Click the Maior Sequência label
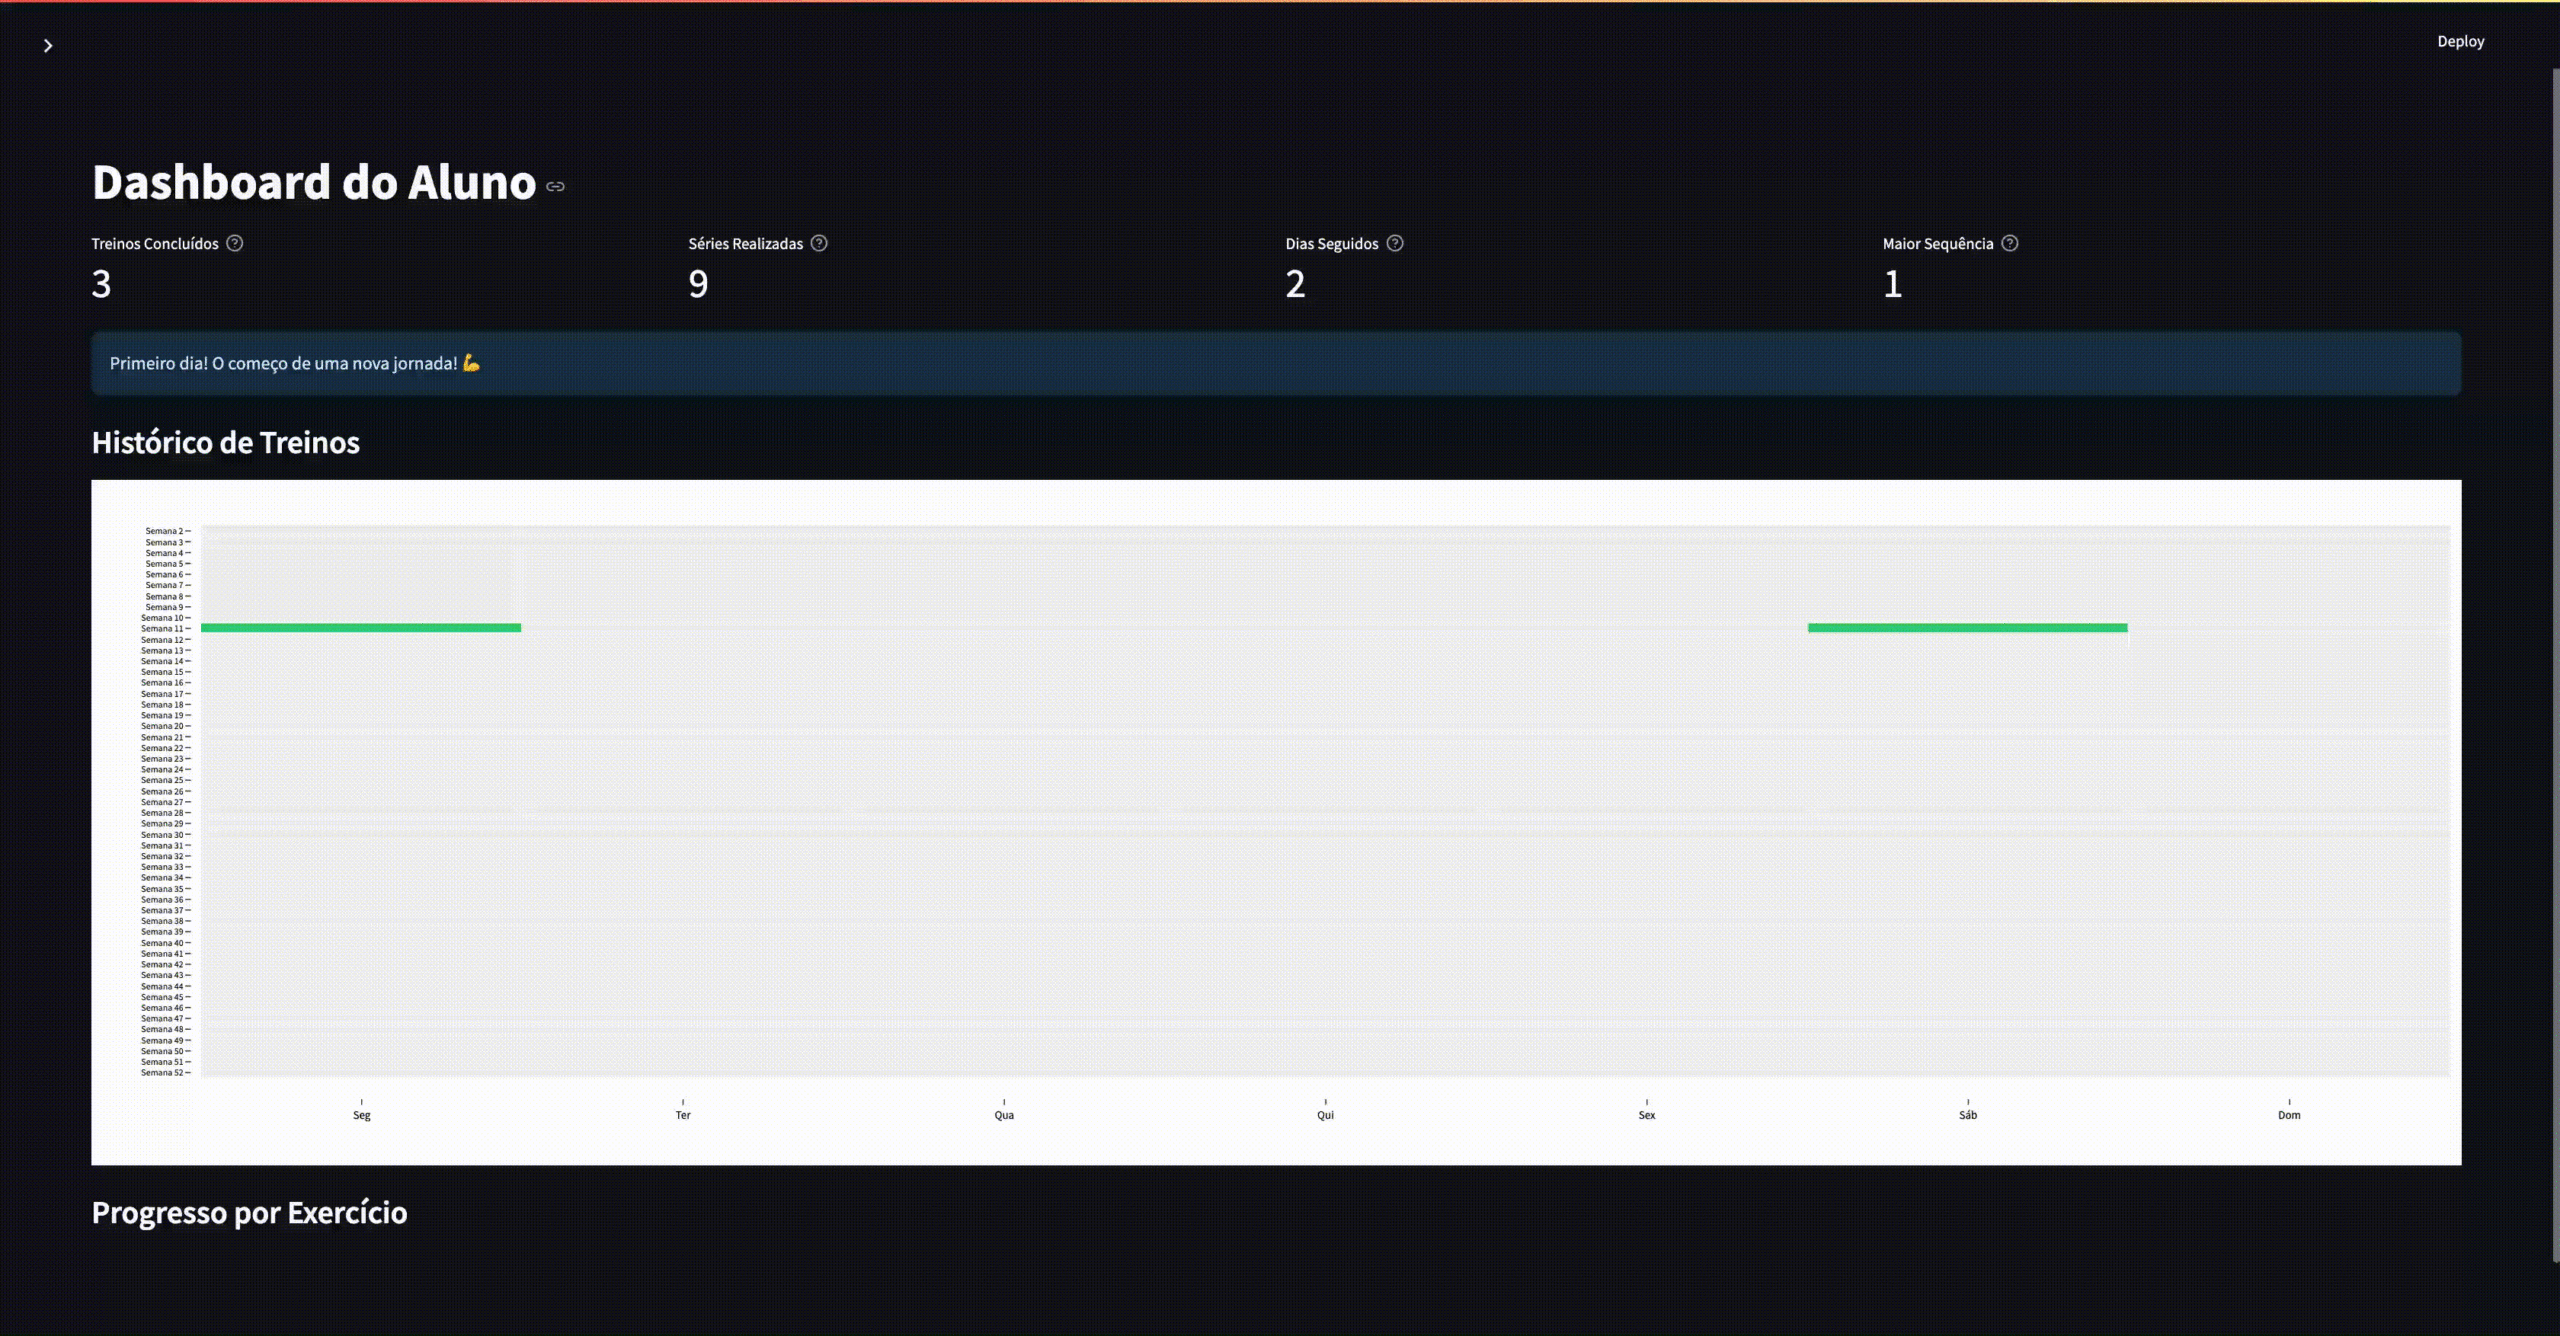 [x=1937, y=244]
